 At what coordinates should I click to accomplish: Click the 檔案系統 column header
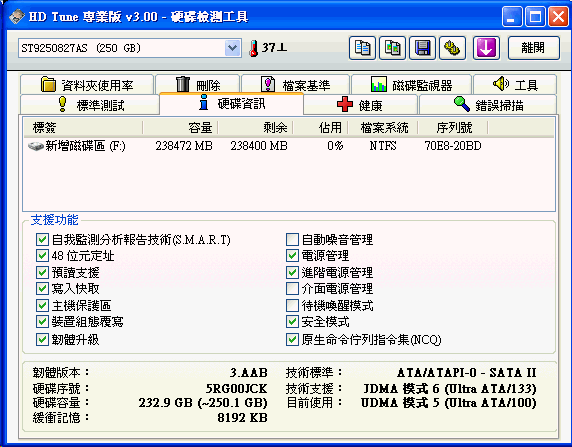[x=383, y=128]
